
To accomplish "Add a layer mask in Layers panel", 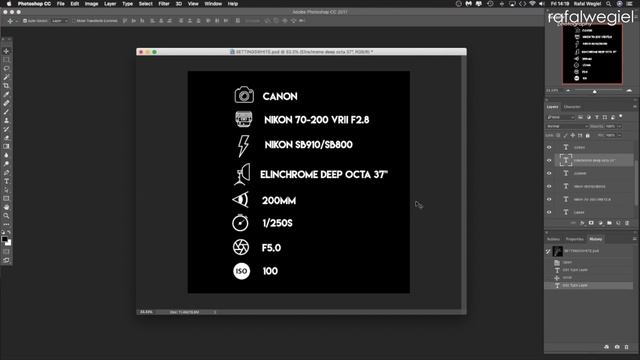I will coord(591,223).
